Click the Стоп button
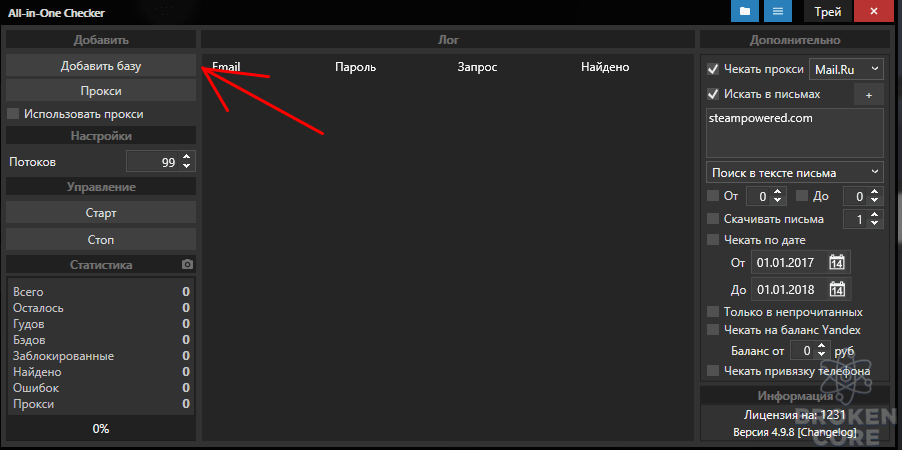 tap(101, 239)
